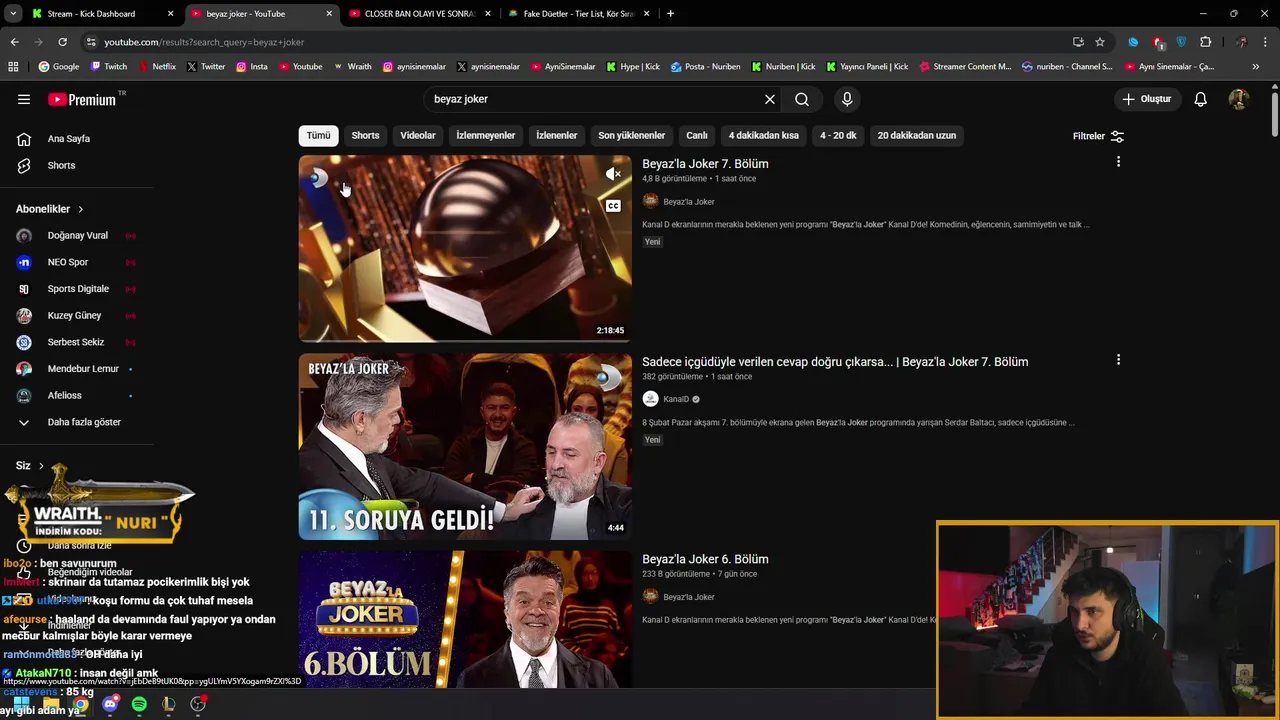Start voice search with microphone icon

pyautogui.click(x=847, y=99)
